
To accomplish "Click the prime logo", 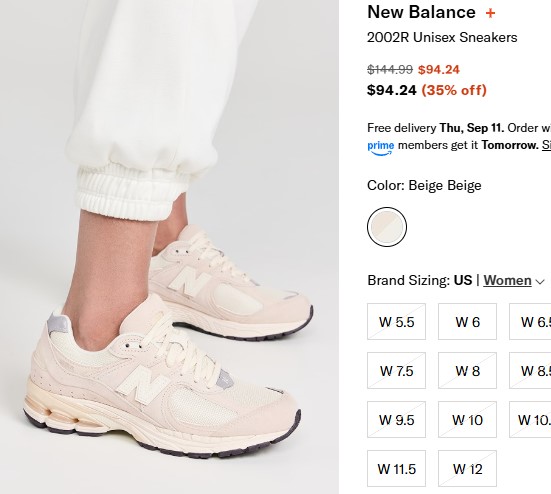I will click(x=381, y=147).
